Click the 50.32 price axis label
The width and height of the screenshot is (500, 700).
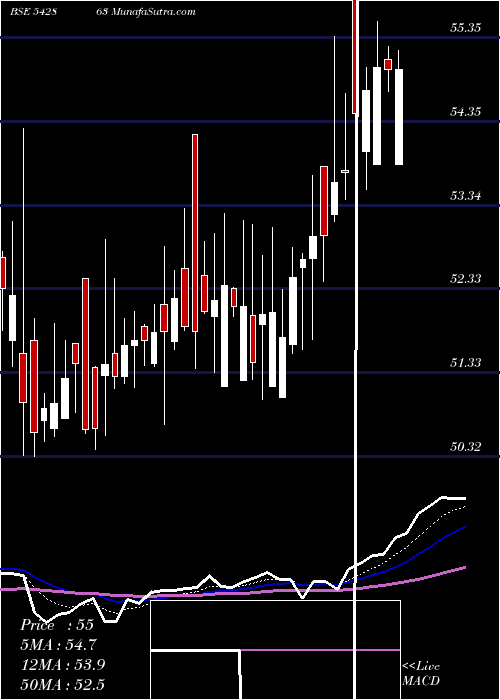click(x=465, y=446)
